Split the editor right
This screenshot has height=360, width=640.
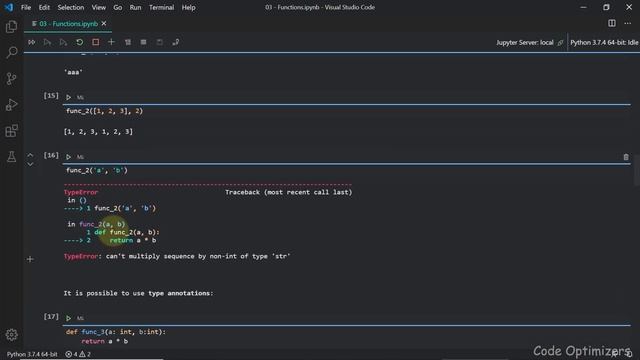coord(612,23)
